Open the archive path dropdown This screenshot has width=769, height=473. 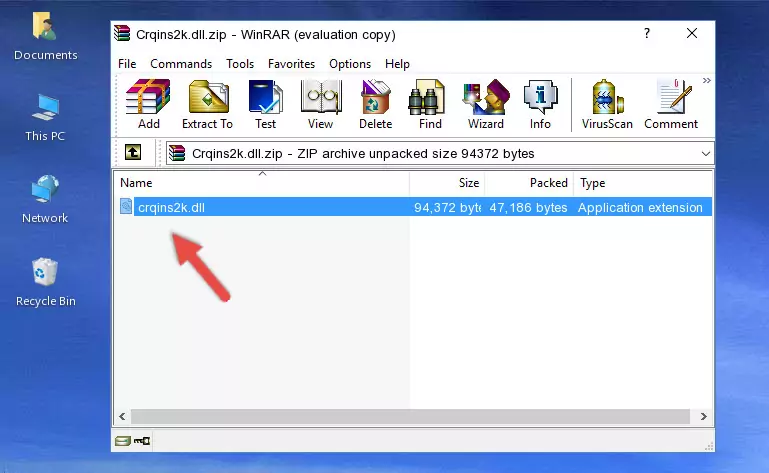706,154
